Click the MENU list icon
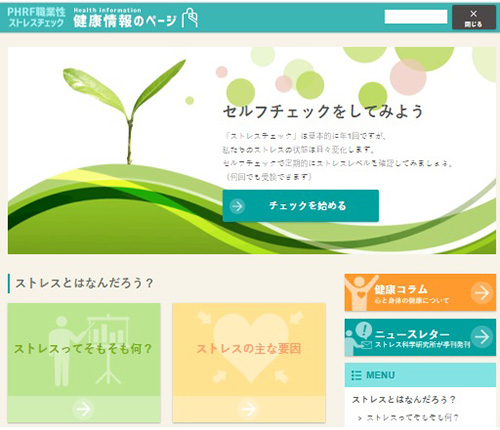This screenshot has width=500, height=430. coord(356,375)
